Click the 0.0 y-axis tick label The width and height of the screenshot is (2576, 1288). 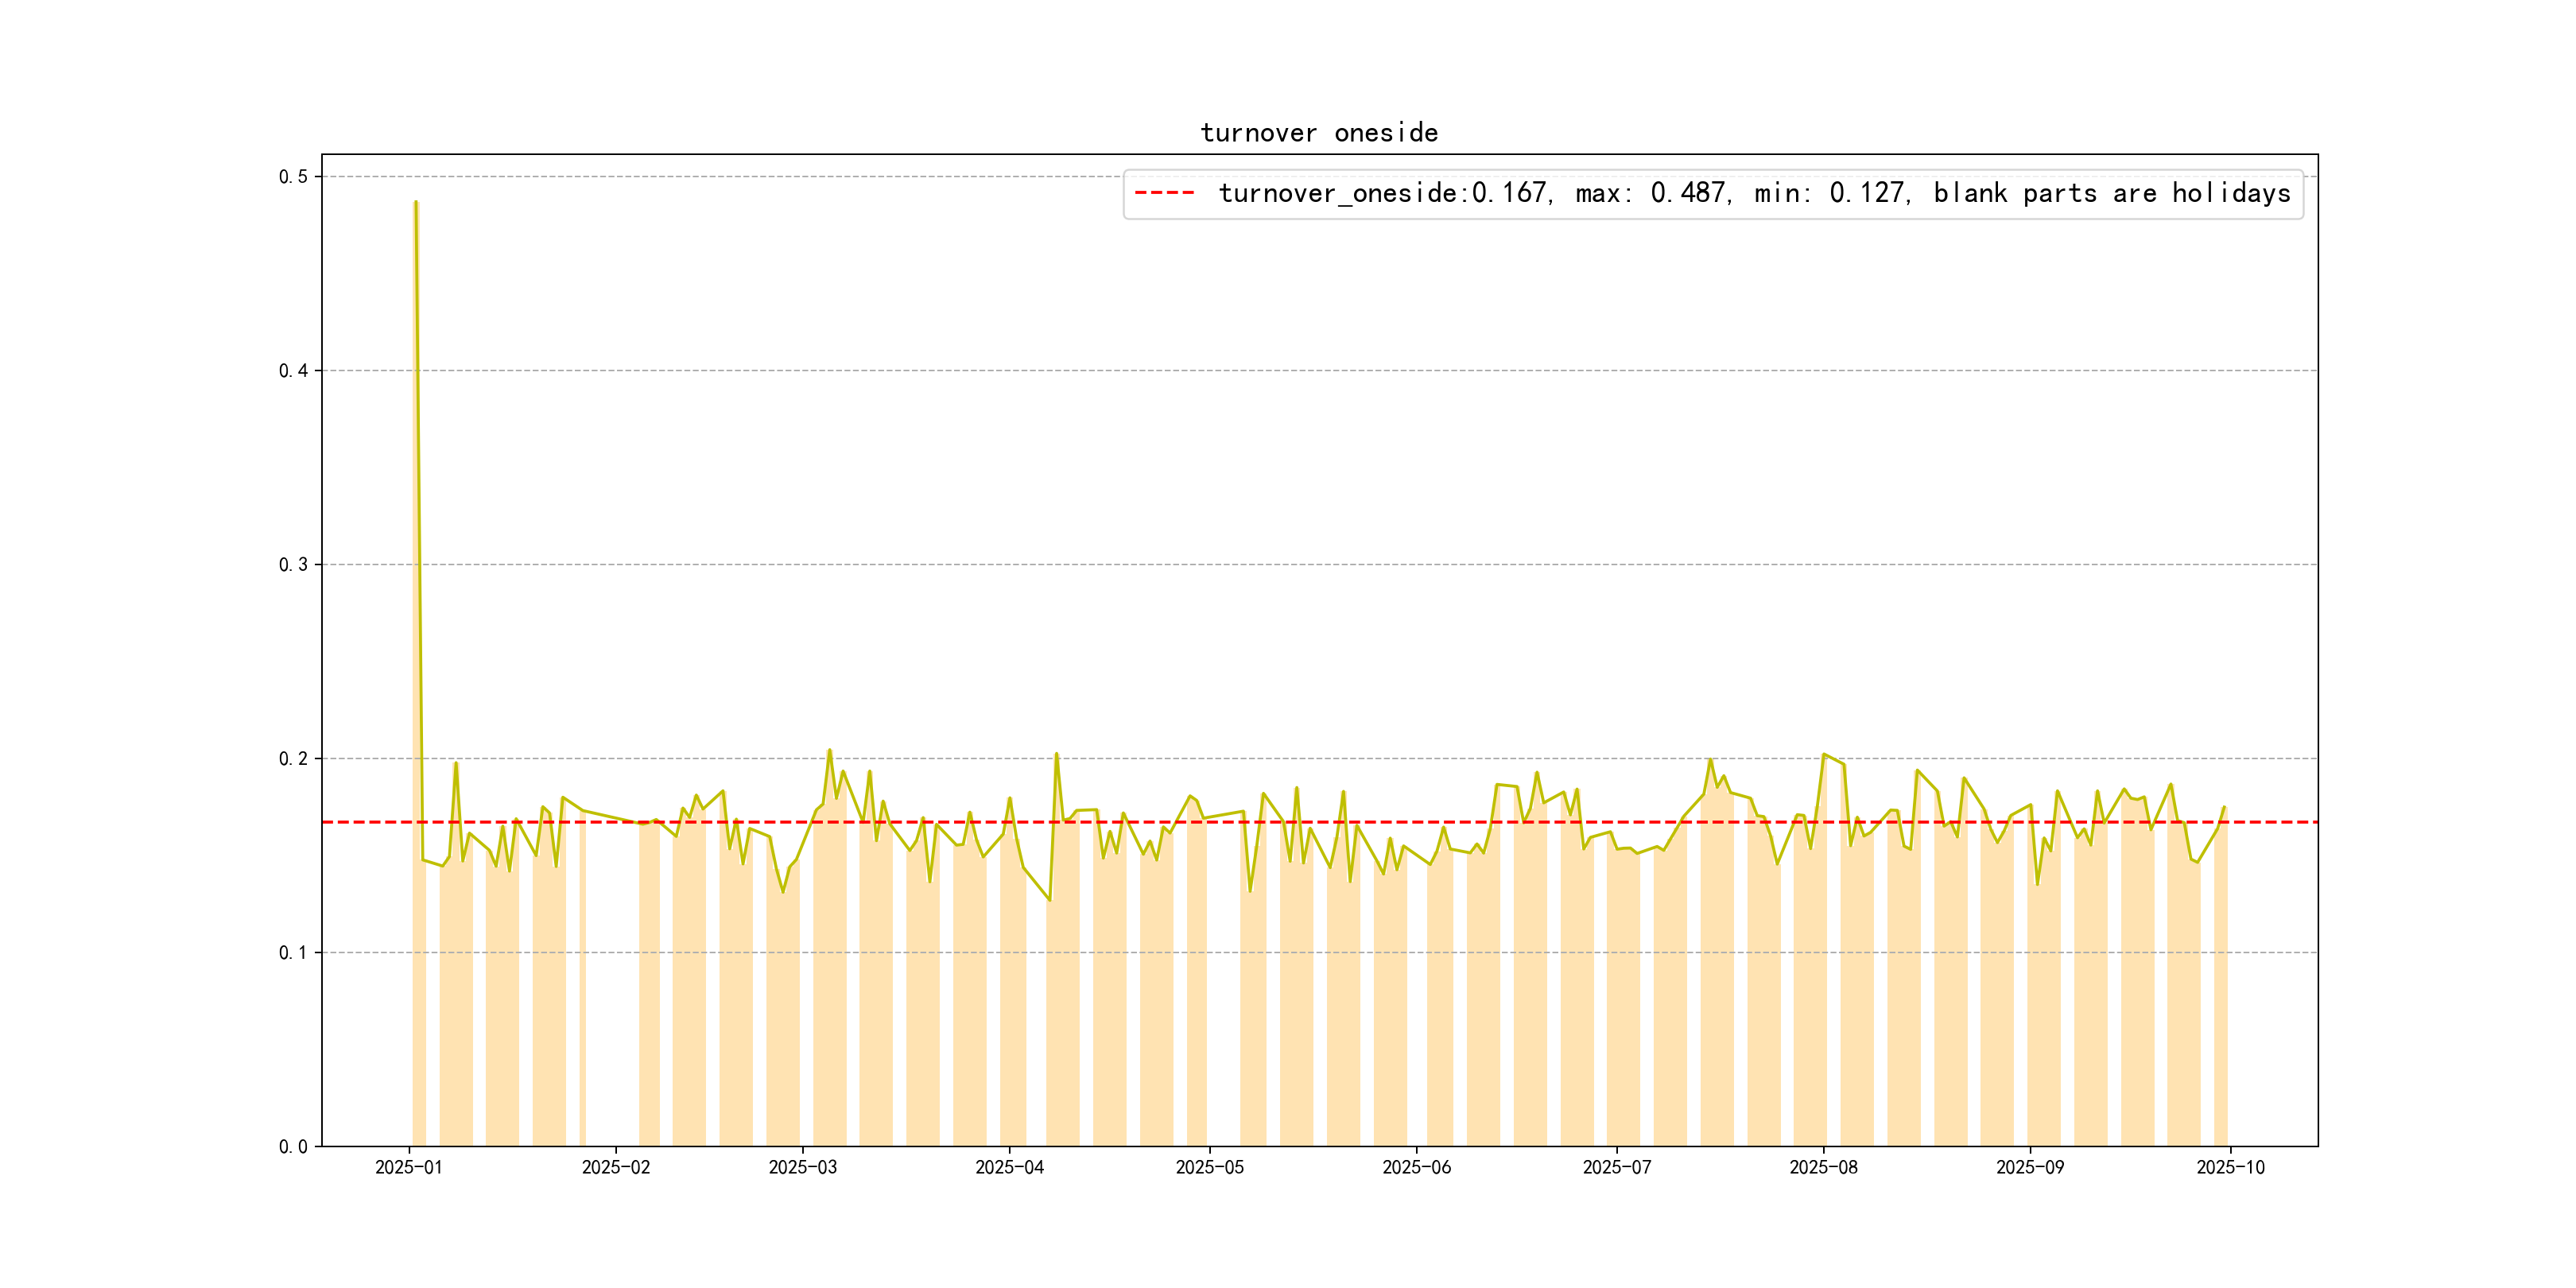coord(293,1147)
